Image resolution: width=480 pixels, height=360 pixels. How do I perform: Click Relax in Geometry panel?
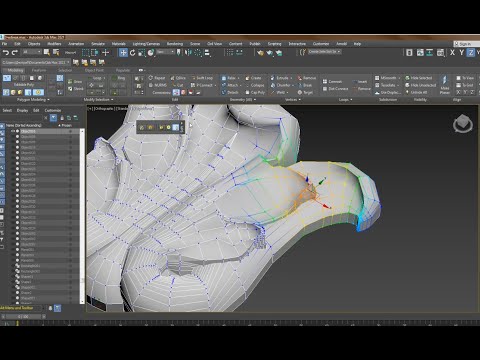tap(230, 78)
